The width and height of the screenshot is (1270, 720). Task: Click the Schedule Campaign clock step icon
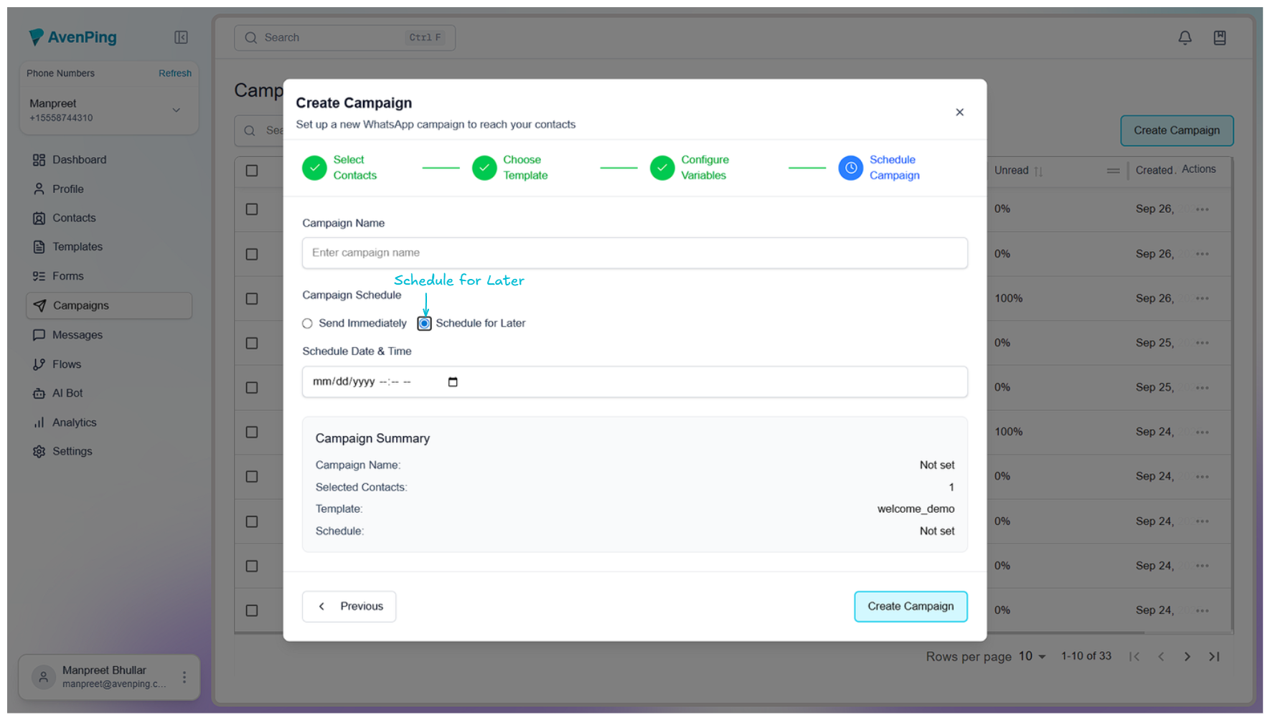point(850,168)
